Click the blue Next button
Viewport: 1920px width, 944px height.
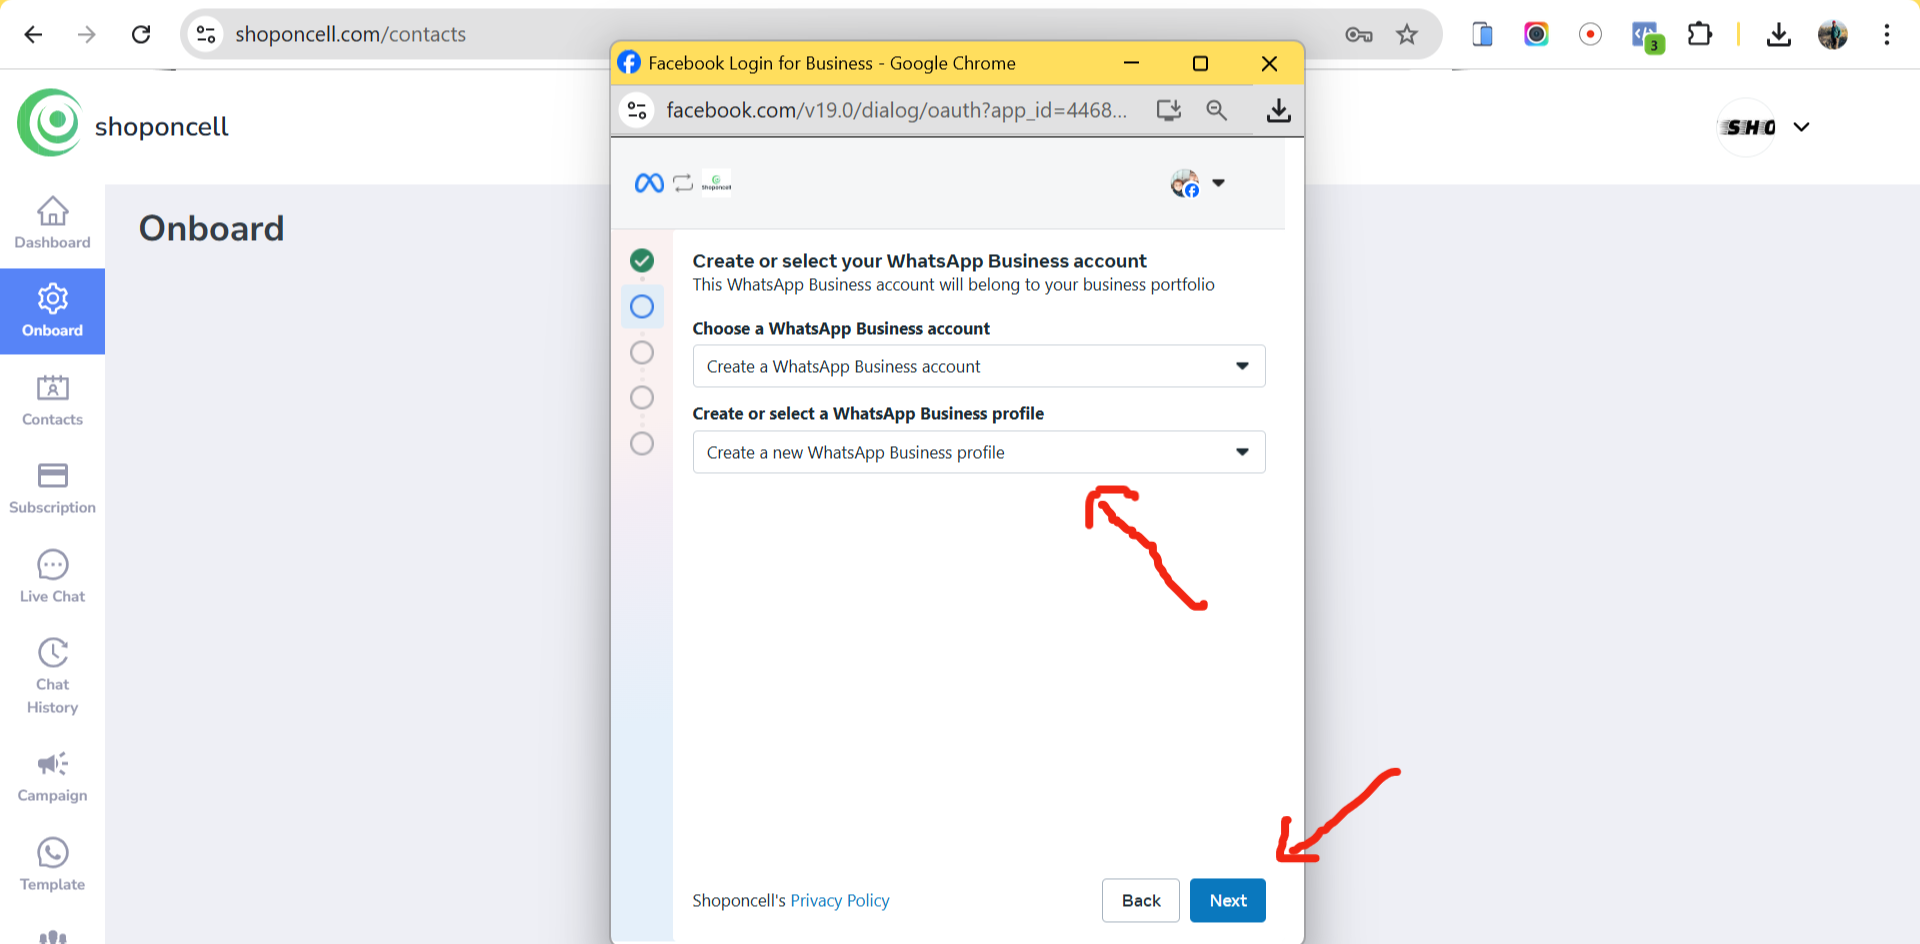[1228, 901]
